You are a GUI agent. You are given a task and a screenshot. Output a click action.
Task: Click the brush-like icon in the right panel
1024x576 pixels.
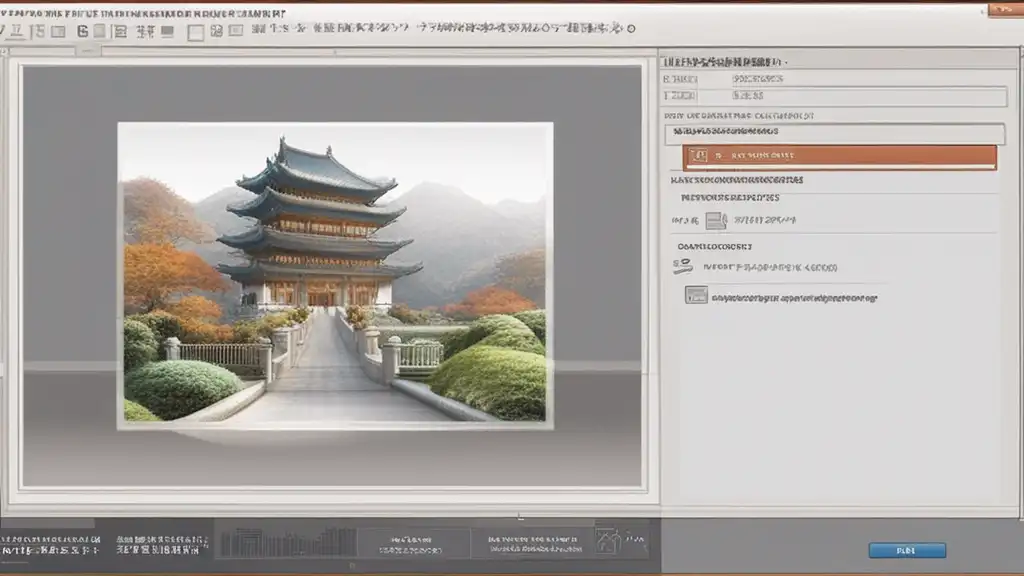click(x=684, y=267)
